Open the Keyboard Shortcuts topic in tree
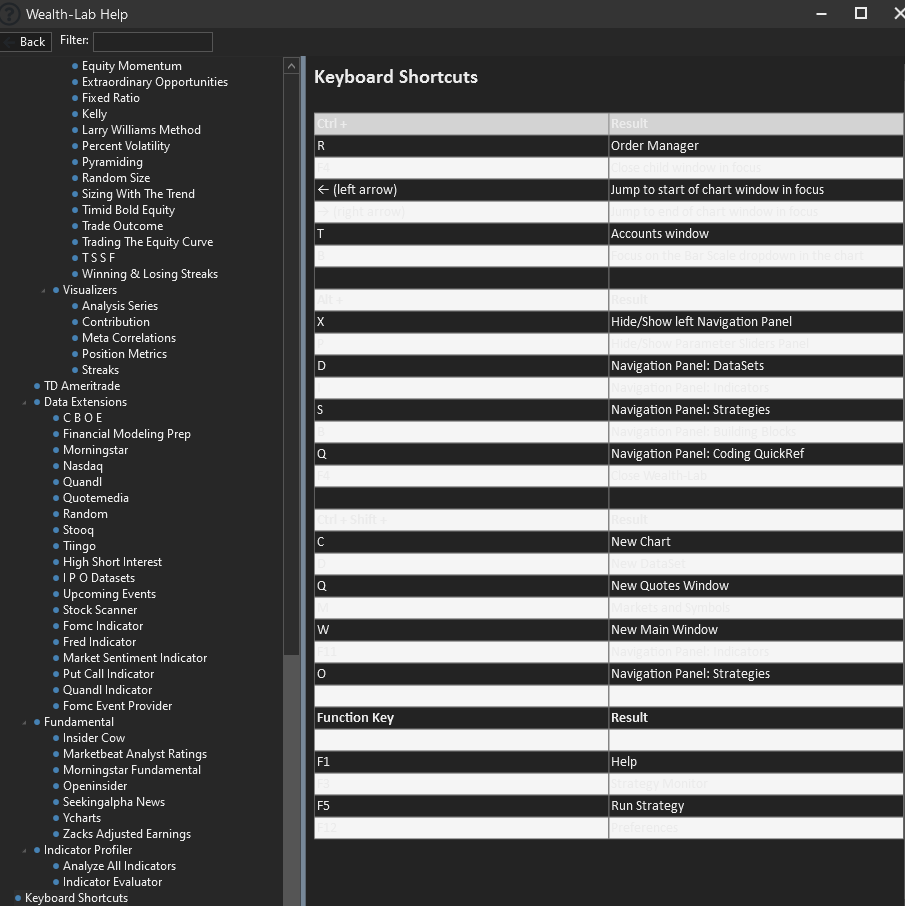Image resolution: width=905 pixels, height=906 pixels. (x=76, y=898)
